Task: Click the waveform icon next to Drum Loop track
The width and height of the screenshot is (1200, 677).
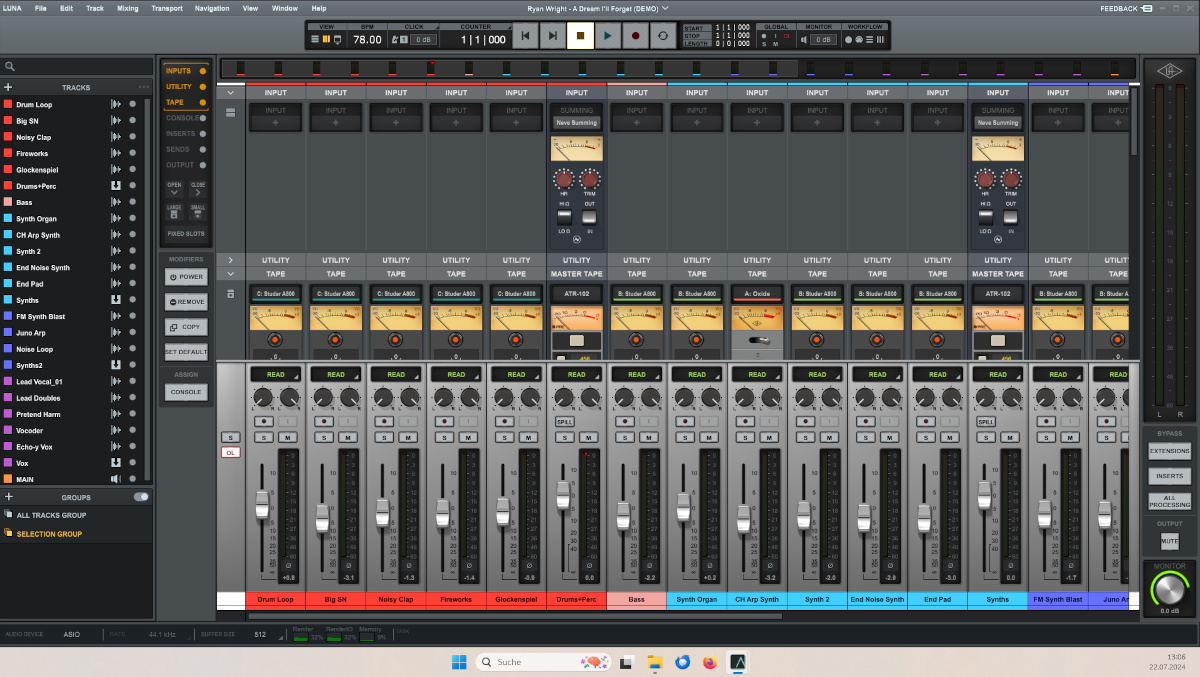Action: click(116, 105)
